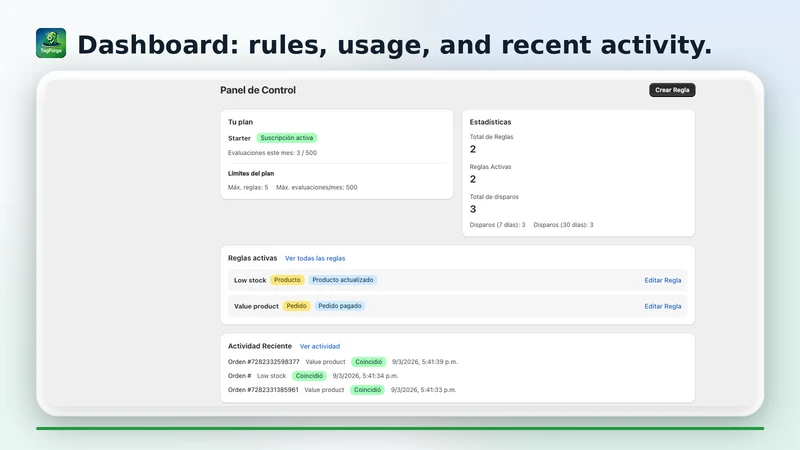Screen dimensions: 800x450
Task: Click the Pedido pagado badge
Action: pyautogui.click(x=340, y=306)
